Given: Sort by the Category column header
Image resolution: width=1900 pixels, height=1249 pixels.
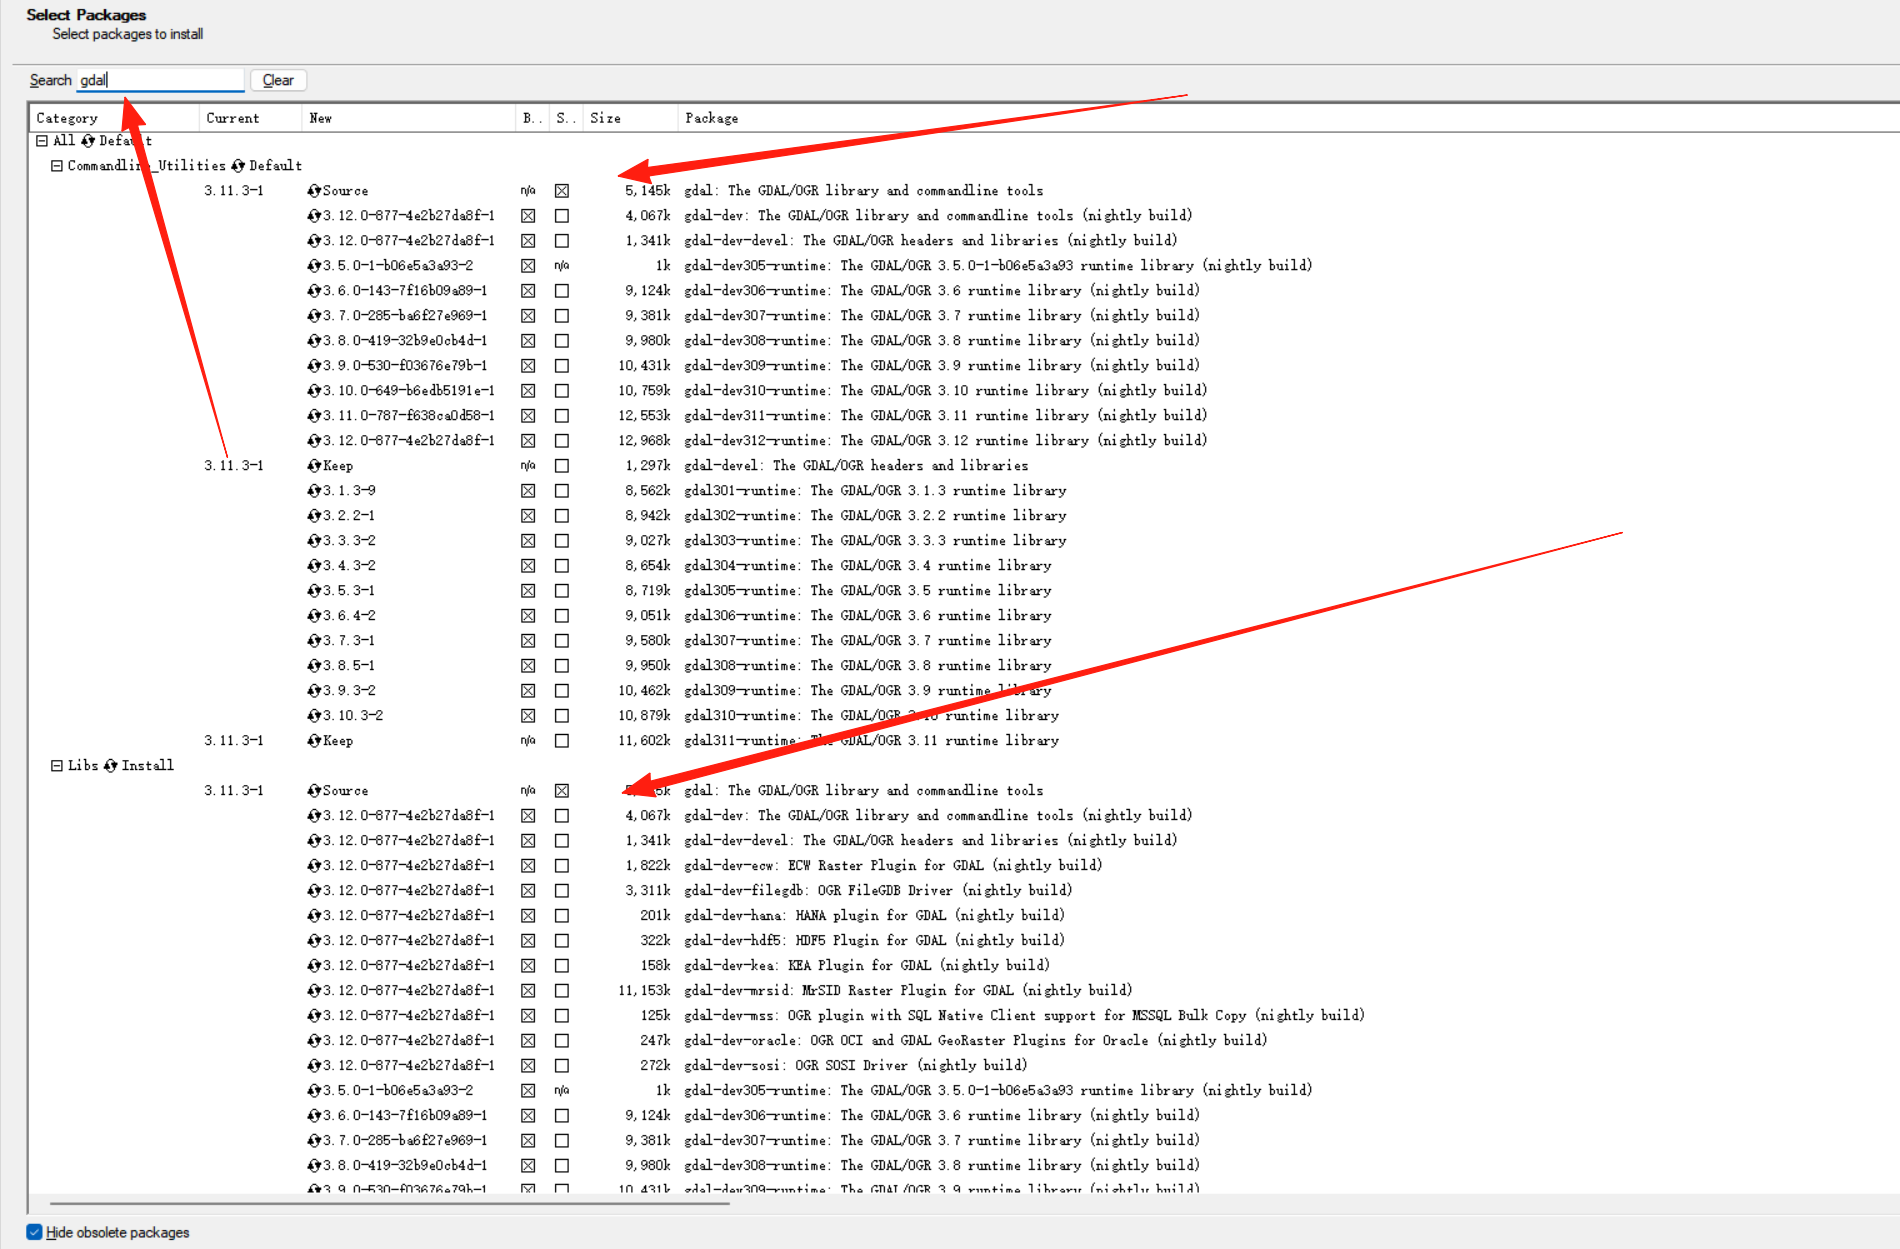Looking at the screenshot, I should tap(114, 118).
